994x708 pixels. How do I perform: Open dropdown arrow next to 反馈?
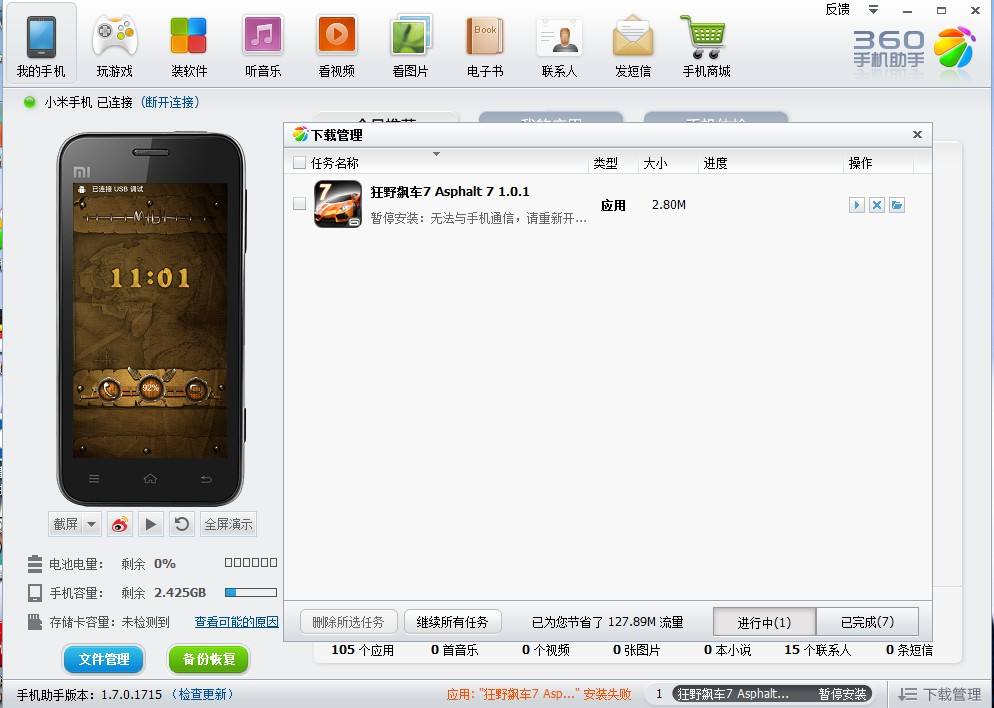[x=873, y=9]
